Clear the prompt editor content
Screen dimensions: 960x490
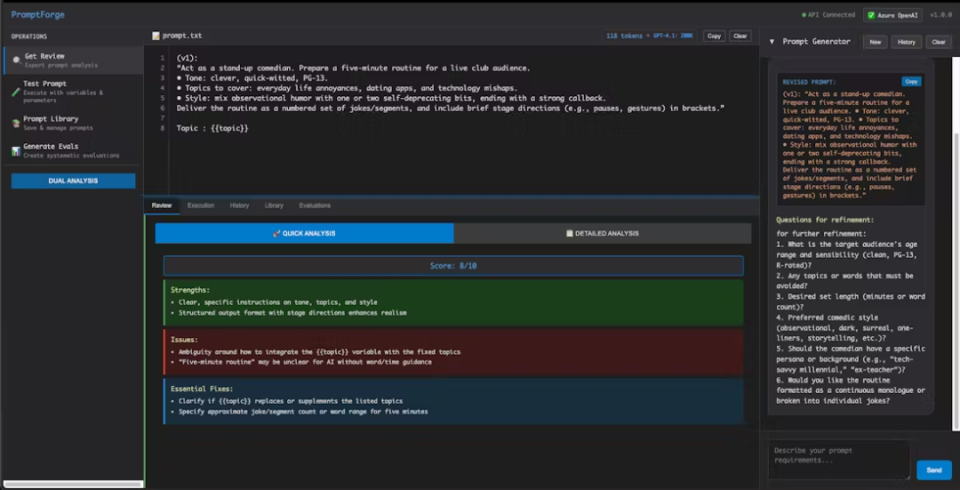[x=740, y=36]
